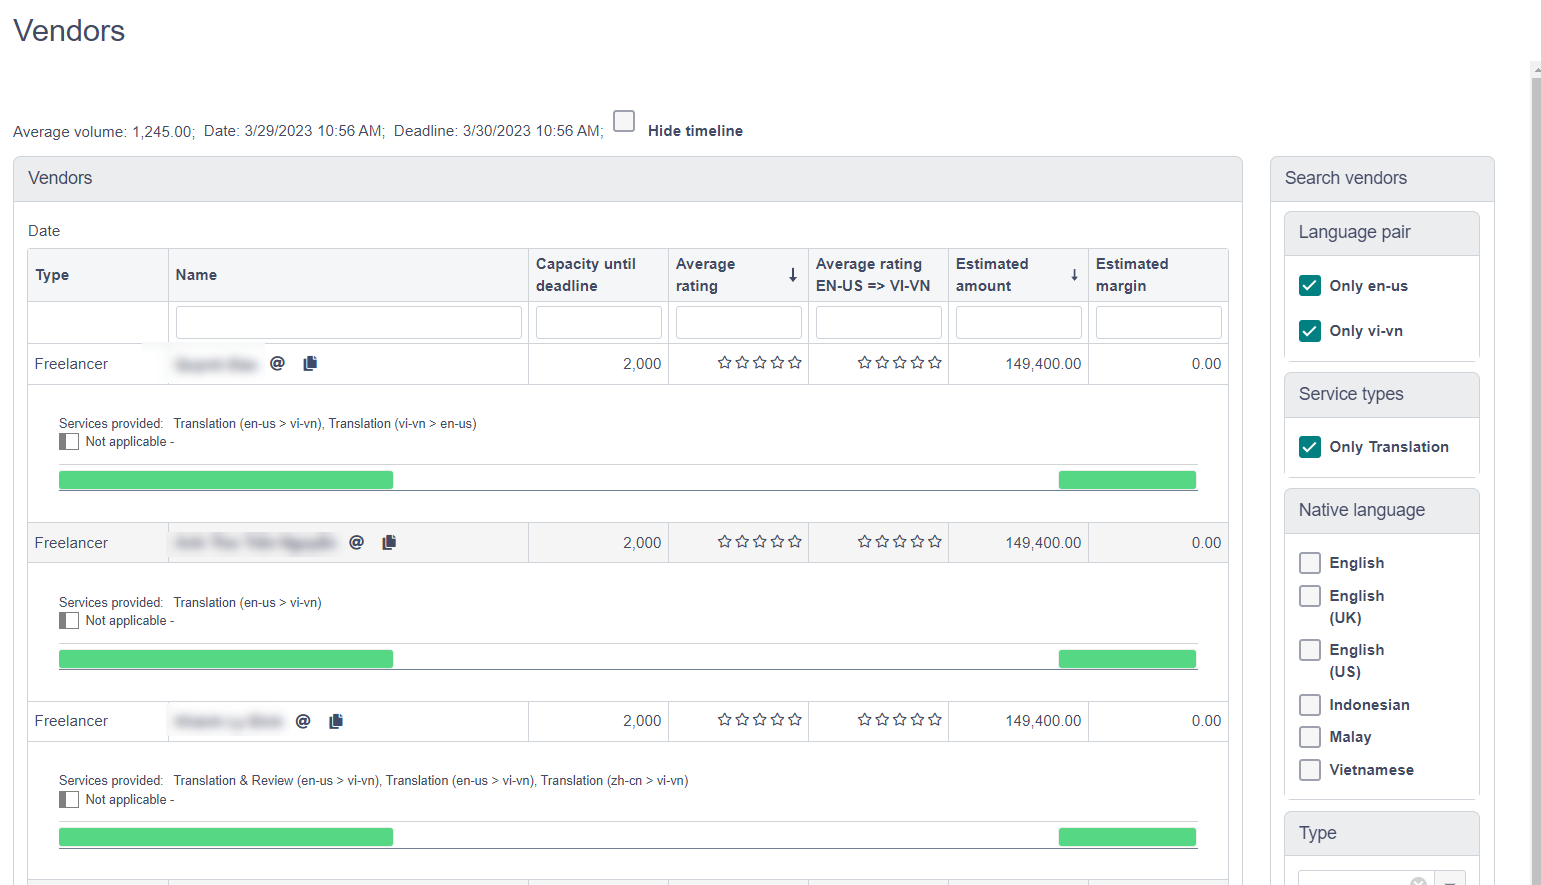Click the Service types panel header
The image size is (1541, 885).
point(1382,395)
